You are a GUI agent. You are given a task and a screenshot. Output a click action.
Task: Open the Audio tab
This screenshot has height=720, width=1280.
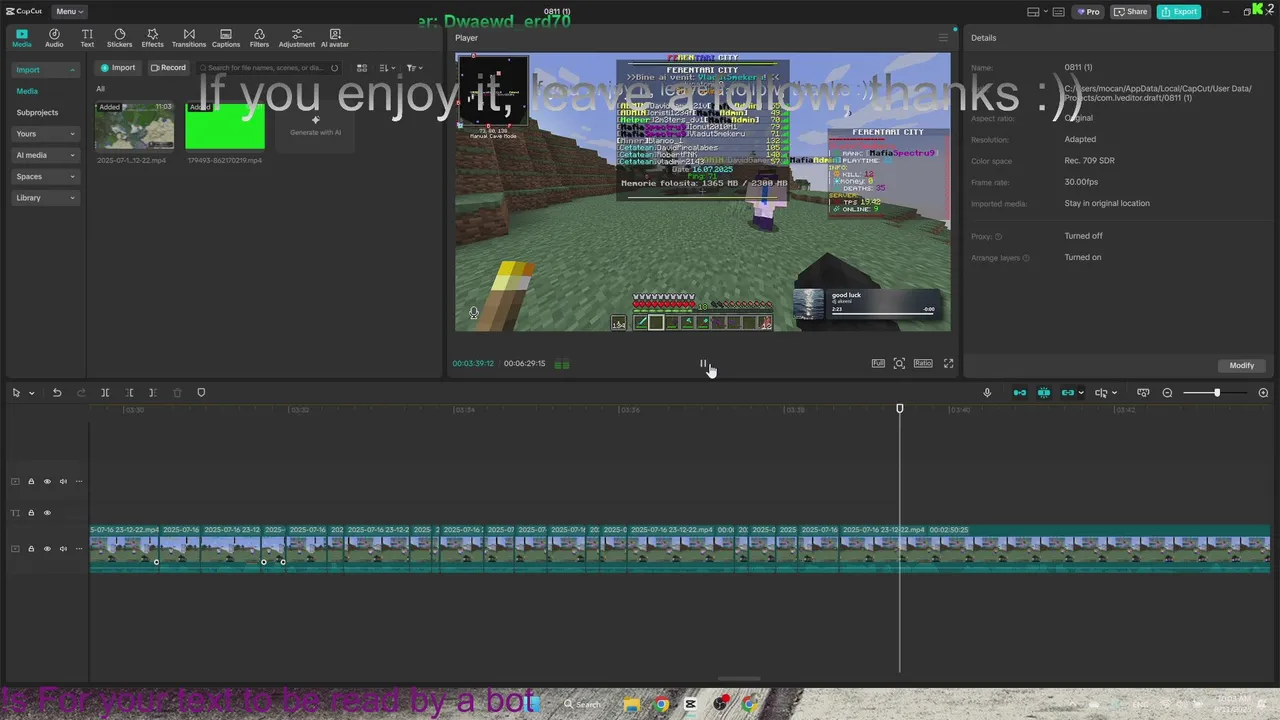(54, 38)
